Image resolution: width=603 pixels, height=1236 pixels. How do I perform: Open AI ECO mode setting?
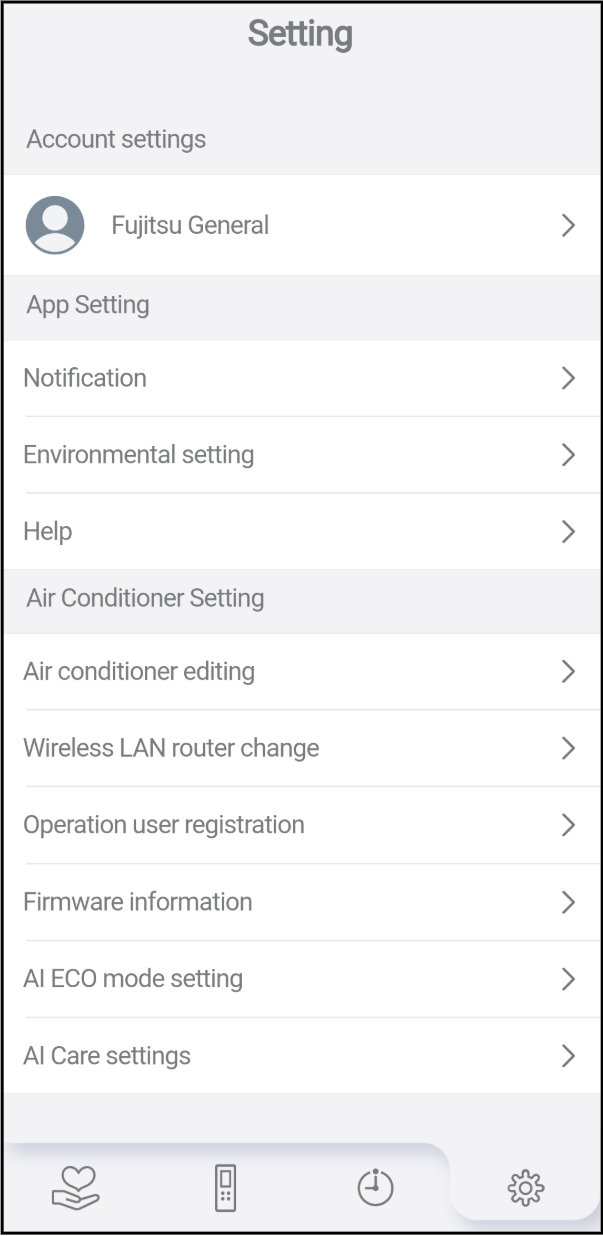(133, 979)
